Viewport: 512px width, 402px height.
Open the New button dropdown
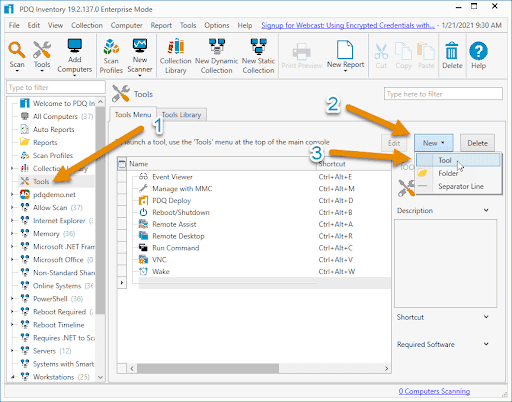point(433,143)
